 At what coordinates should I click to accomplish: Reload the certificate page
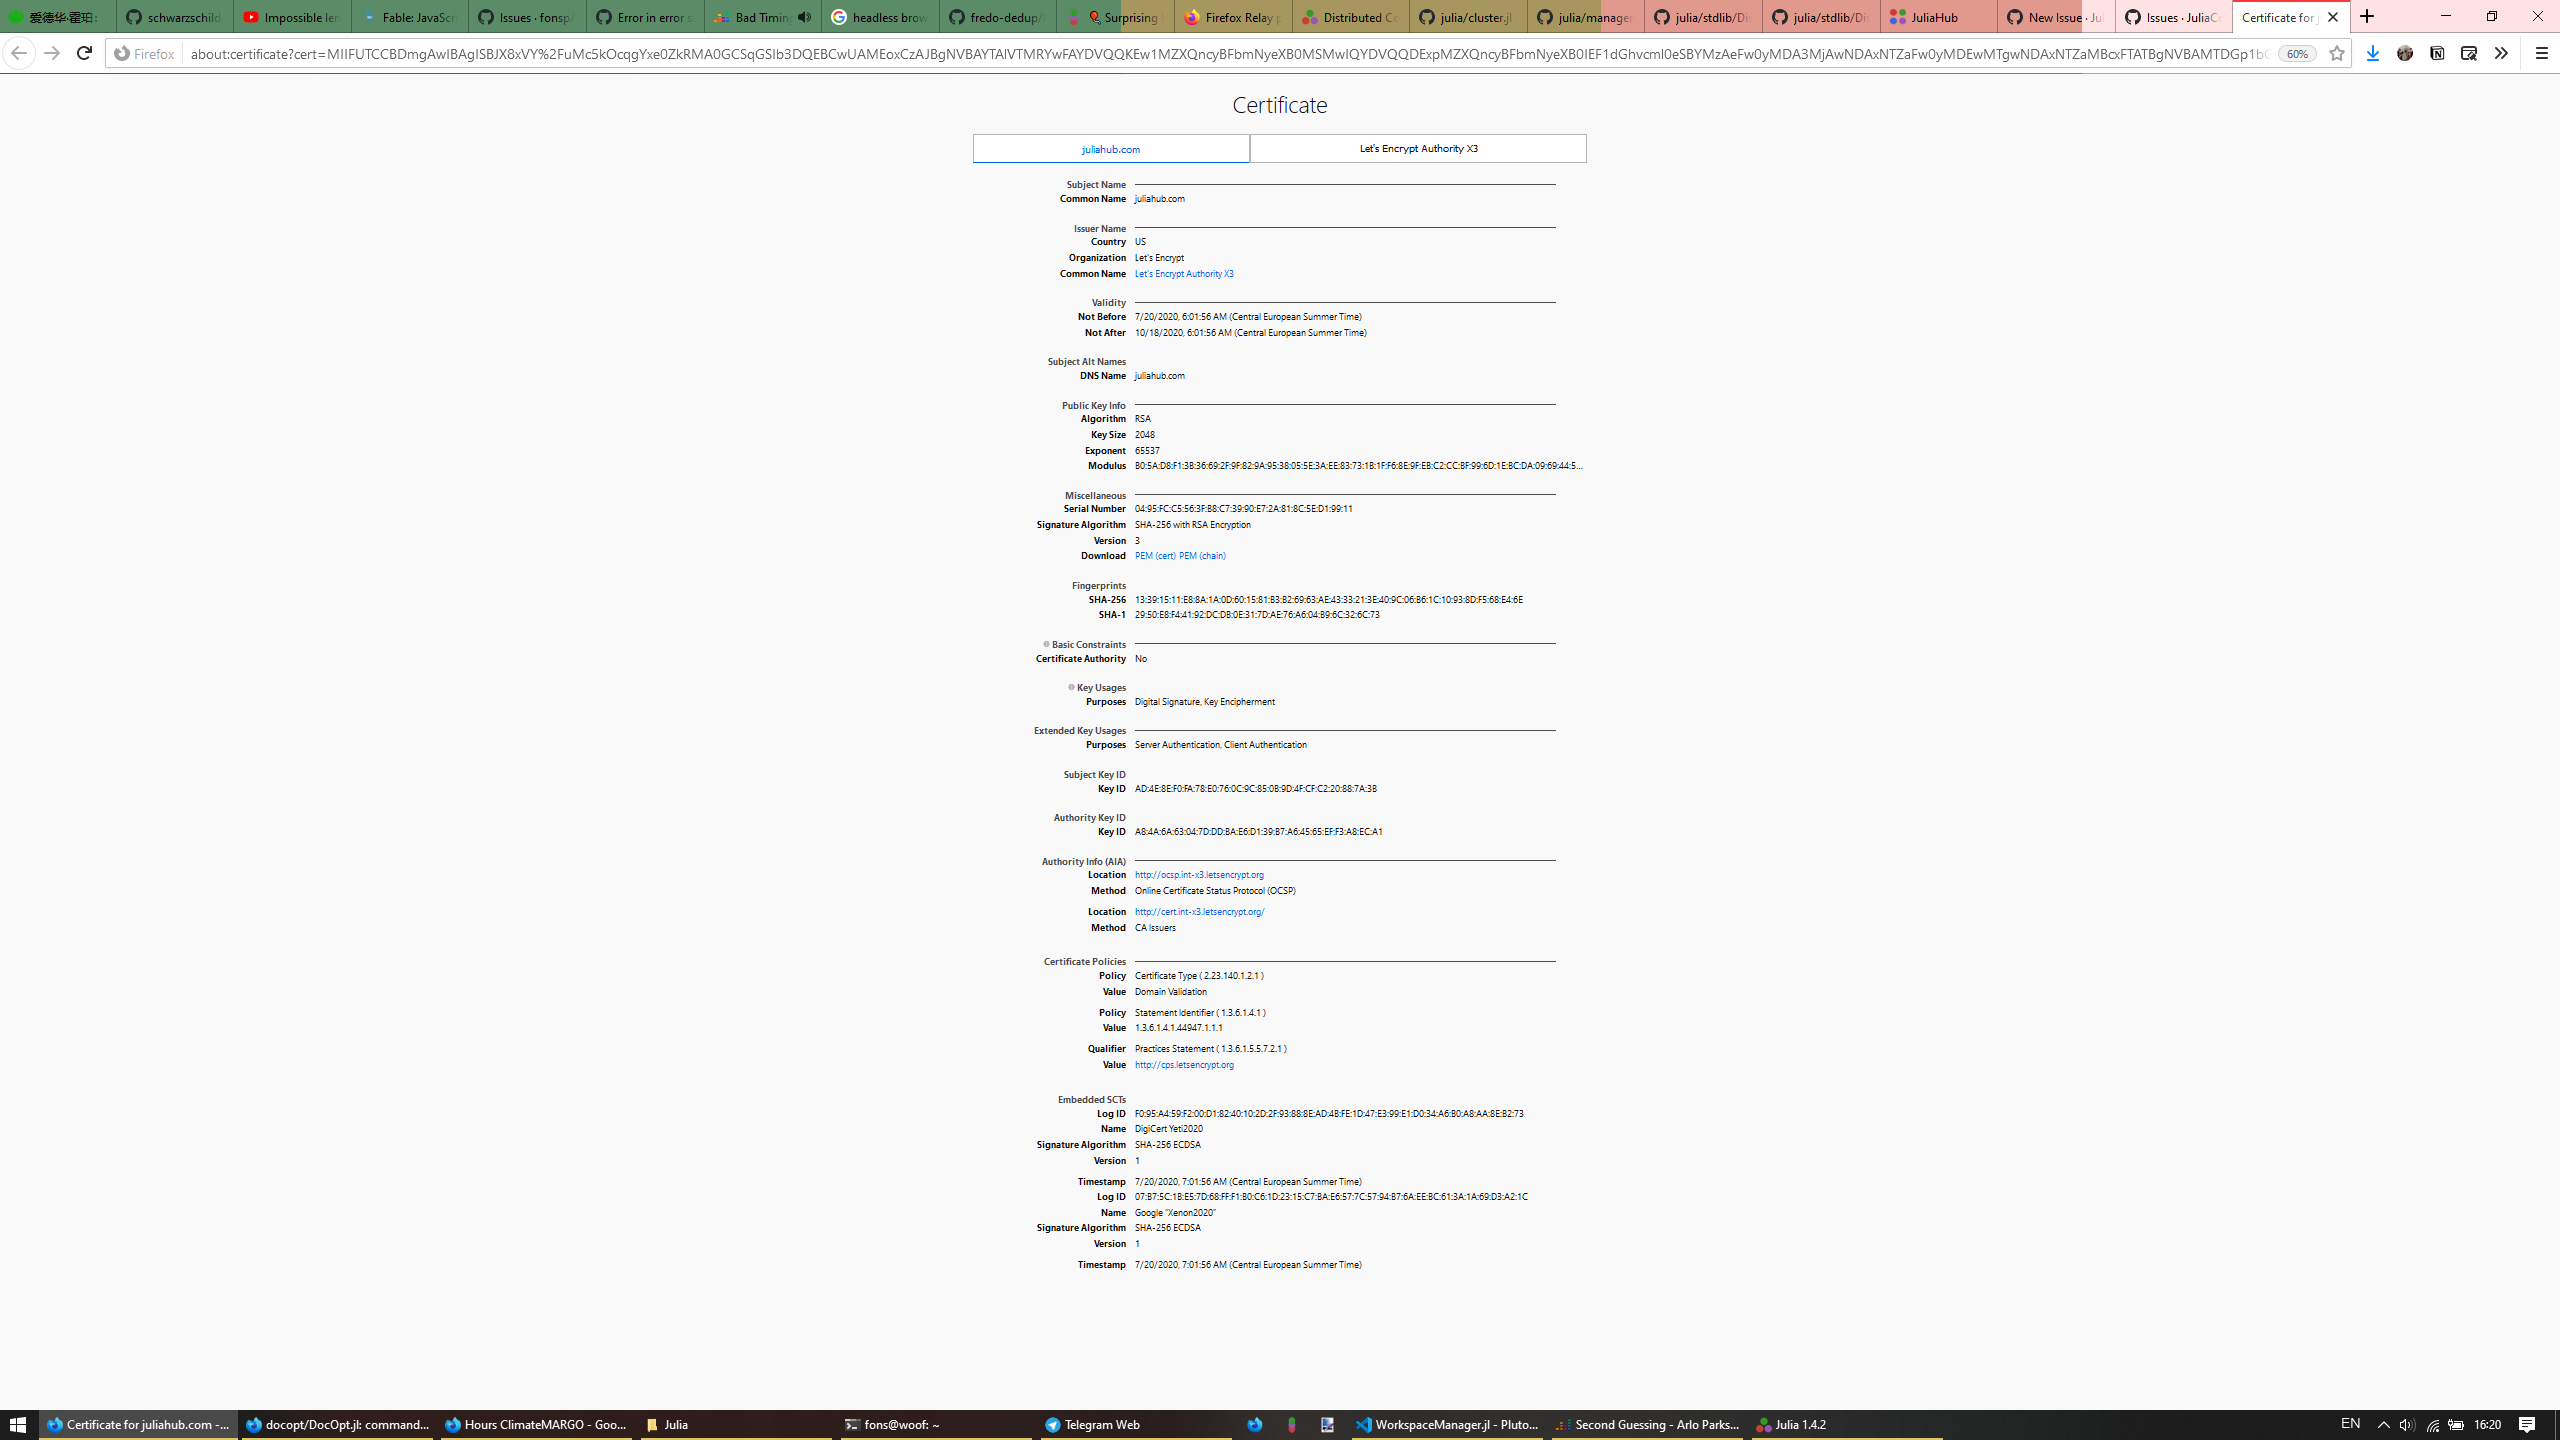[85, 53]
